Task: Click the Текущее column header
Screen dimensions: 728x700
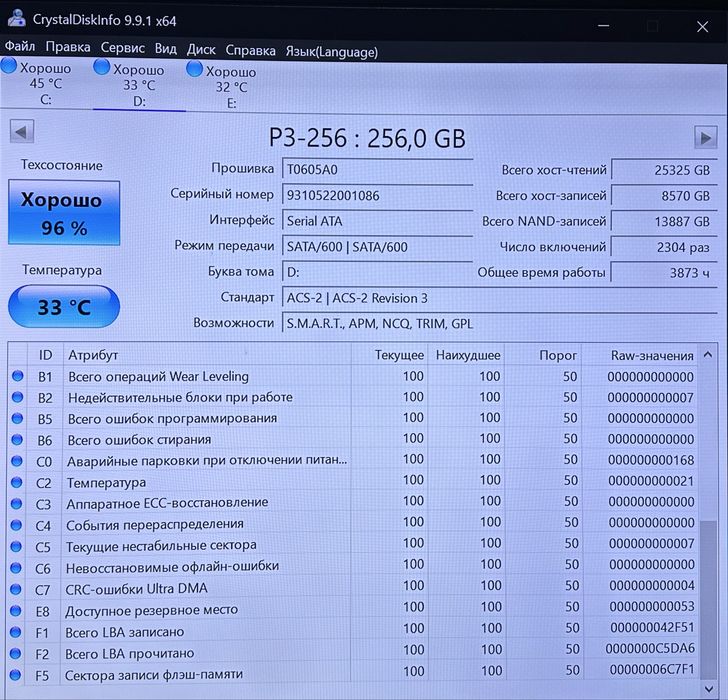Action: 389,355
